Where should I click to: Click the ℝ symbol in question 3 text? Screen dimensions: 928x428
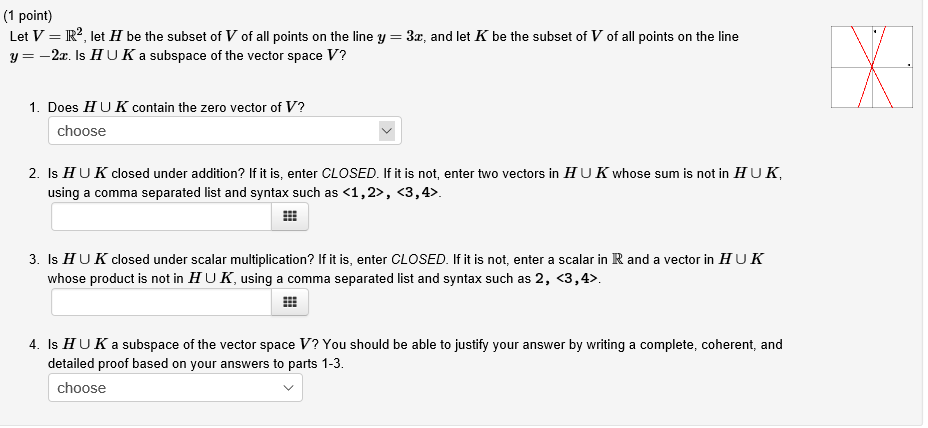coord(617,259)
